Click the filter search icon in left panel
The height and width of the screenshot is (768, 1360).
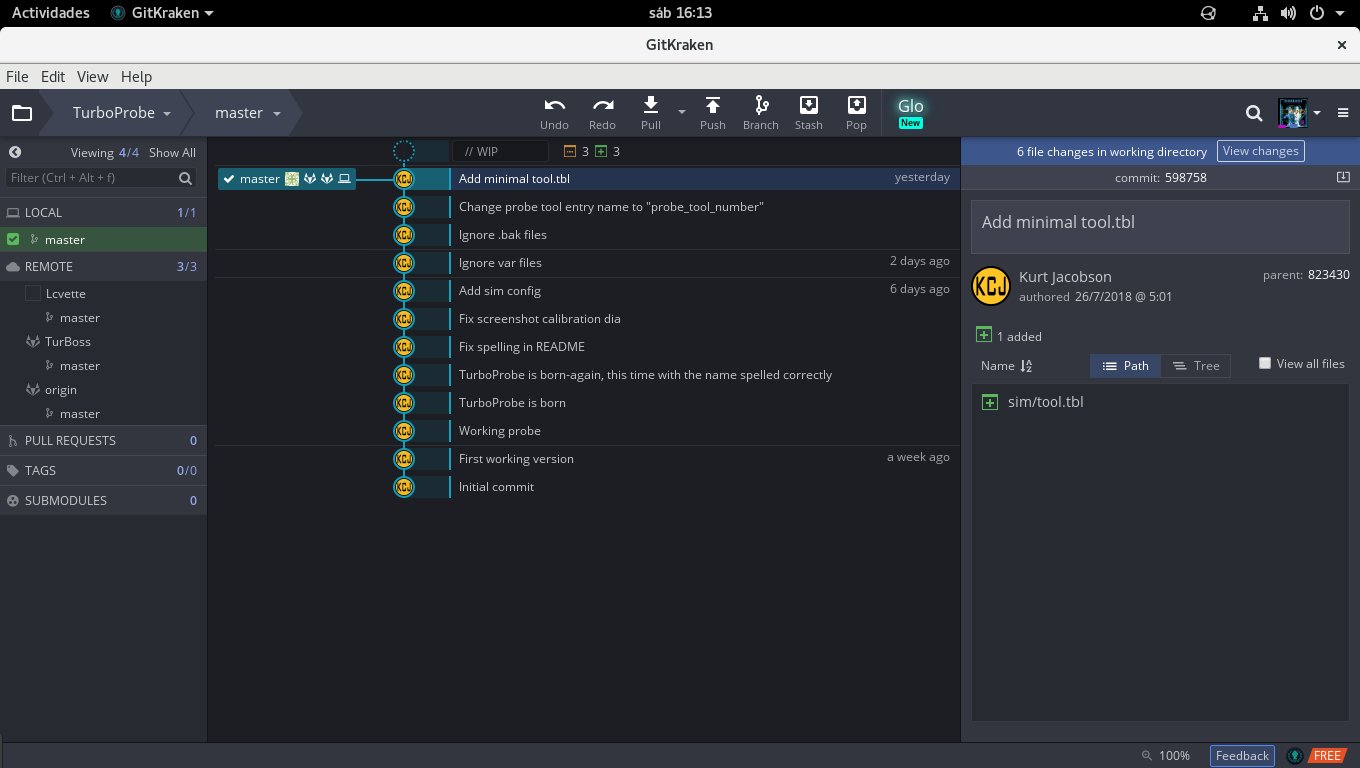(186, 178)
